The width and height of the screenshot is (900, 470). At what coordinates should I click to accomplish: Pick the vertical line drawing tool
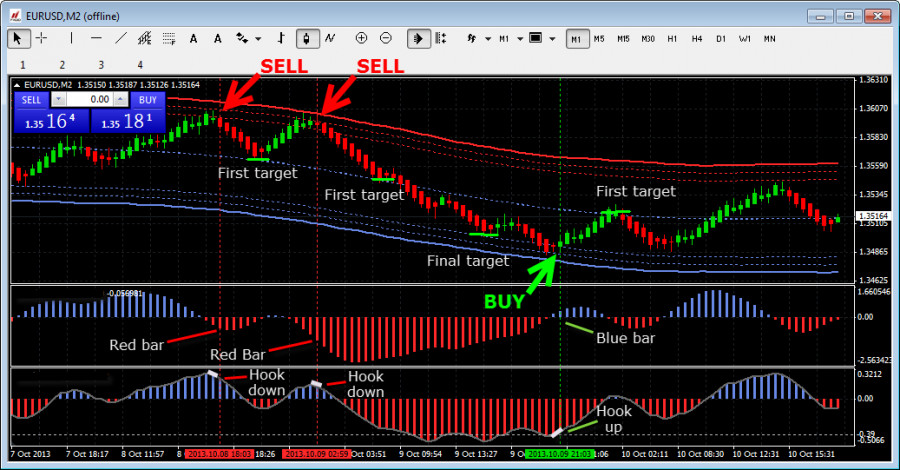click(x=71, y=38)
